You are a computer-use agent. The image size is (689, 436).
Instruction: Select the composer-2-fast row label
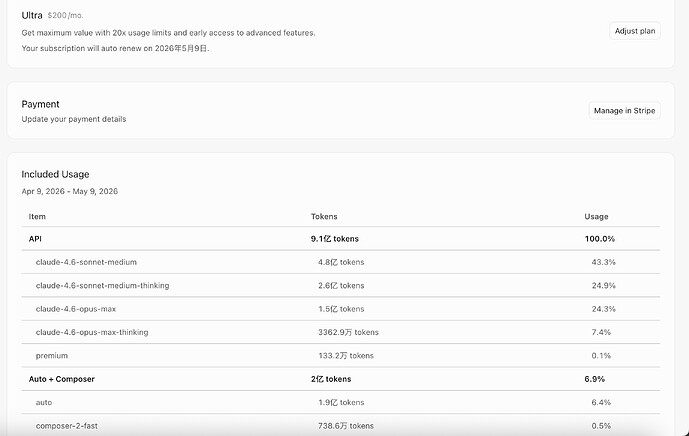coord(67,426)
